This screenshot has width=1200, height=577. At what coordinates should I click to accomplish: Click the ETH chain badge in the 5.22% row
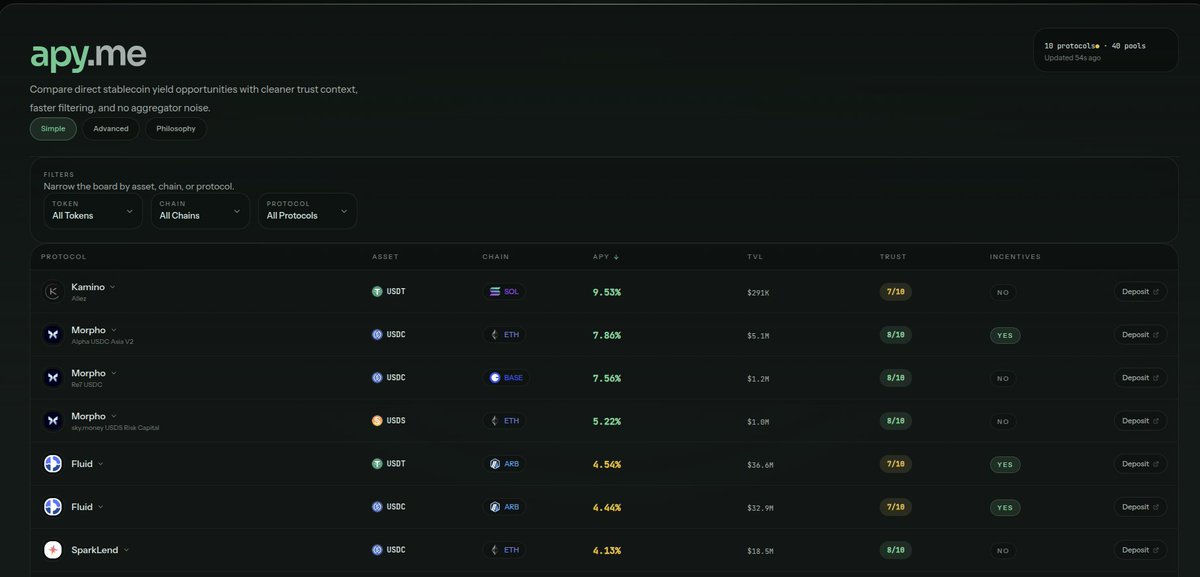point(504,421)
